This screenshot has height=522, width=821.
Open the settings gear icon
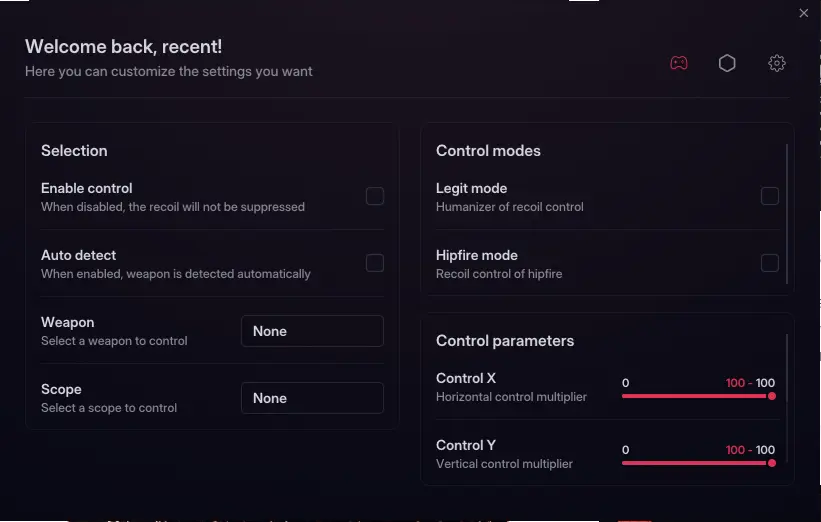point(777,63)
